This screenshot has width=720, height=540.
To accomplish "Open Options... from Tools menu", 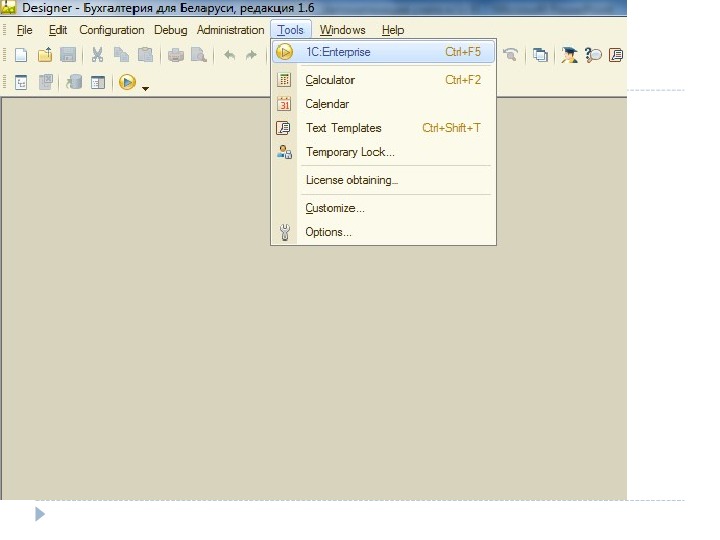I will pyautogui.click(x=383, y=232).
